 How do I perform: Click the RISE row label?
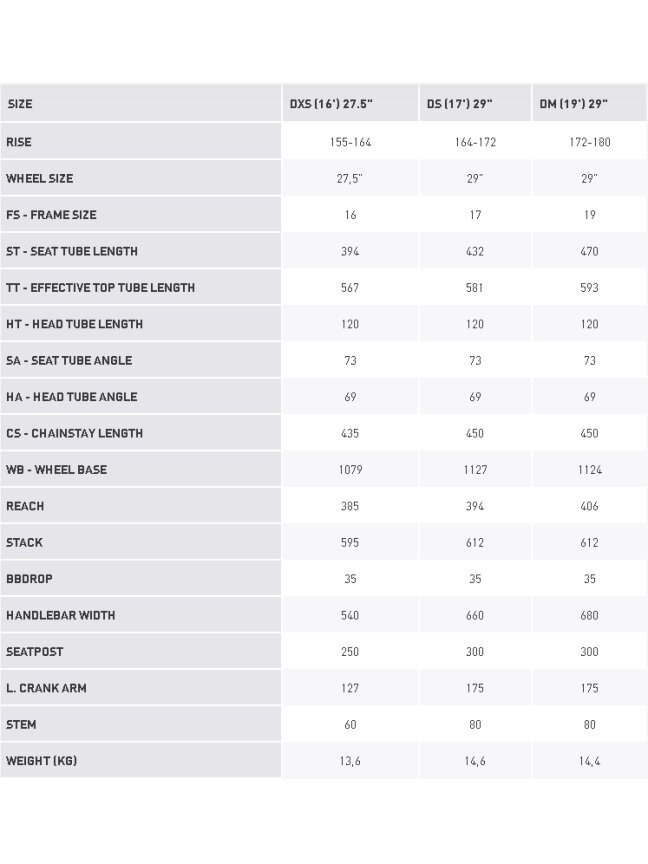19,142
